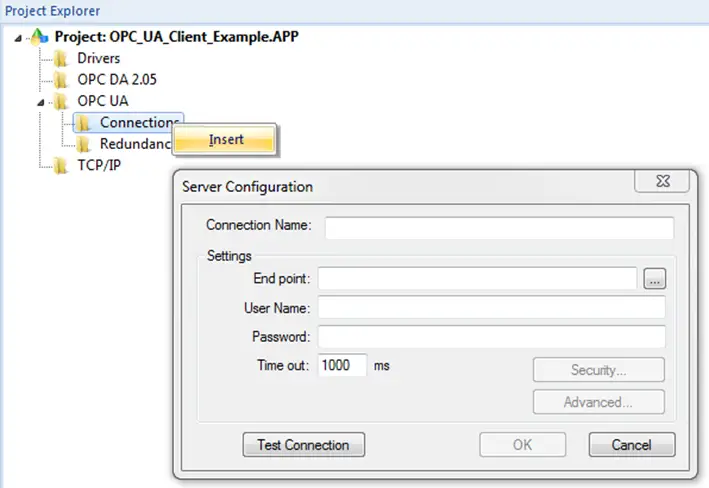
Task: Collapse the OPC UA tree node
Action: pyautogui.click(x=40, y=103)
